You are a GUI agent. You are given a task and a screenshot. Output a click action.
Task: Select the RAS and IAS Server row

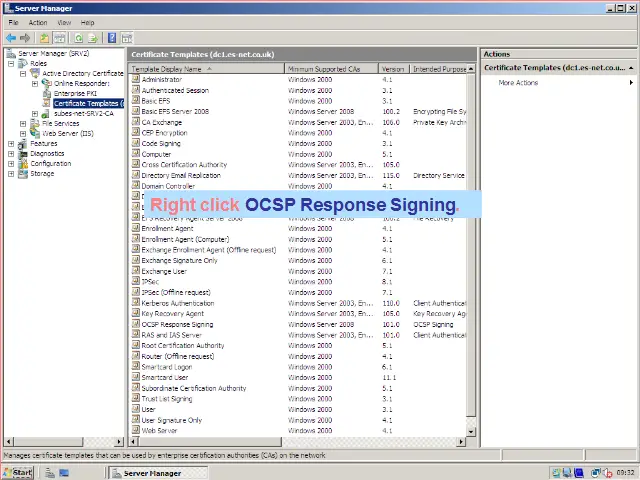point(298,335)
